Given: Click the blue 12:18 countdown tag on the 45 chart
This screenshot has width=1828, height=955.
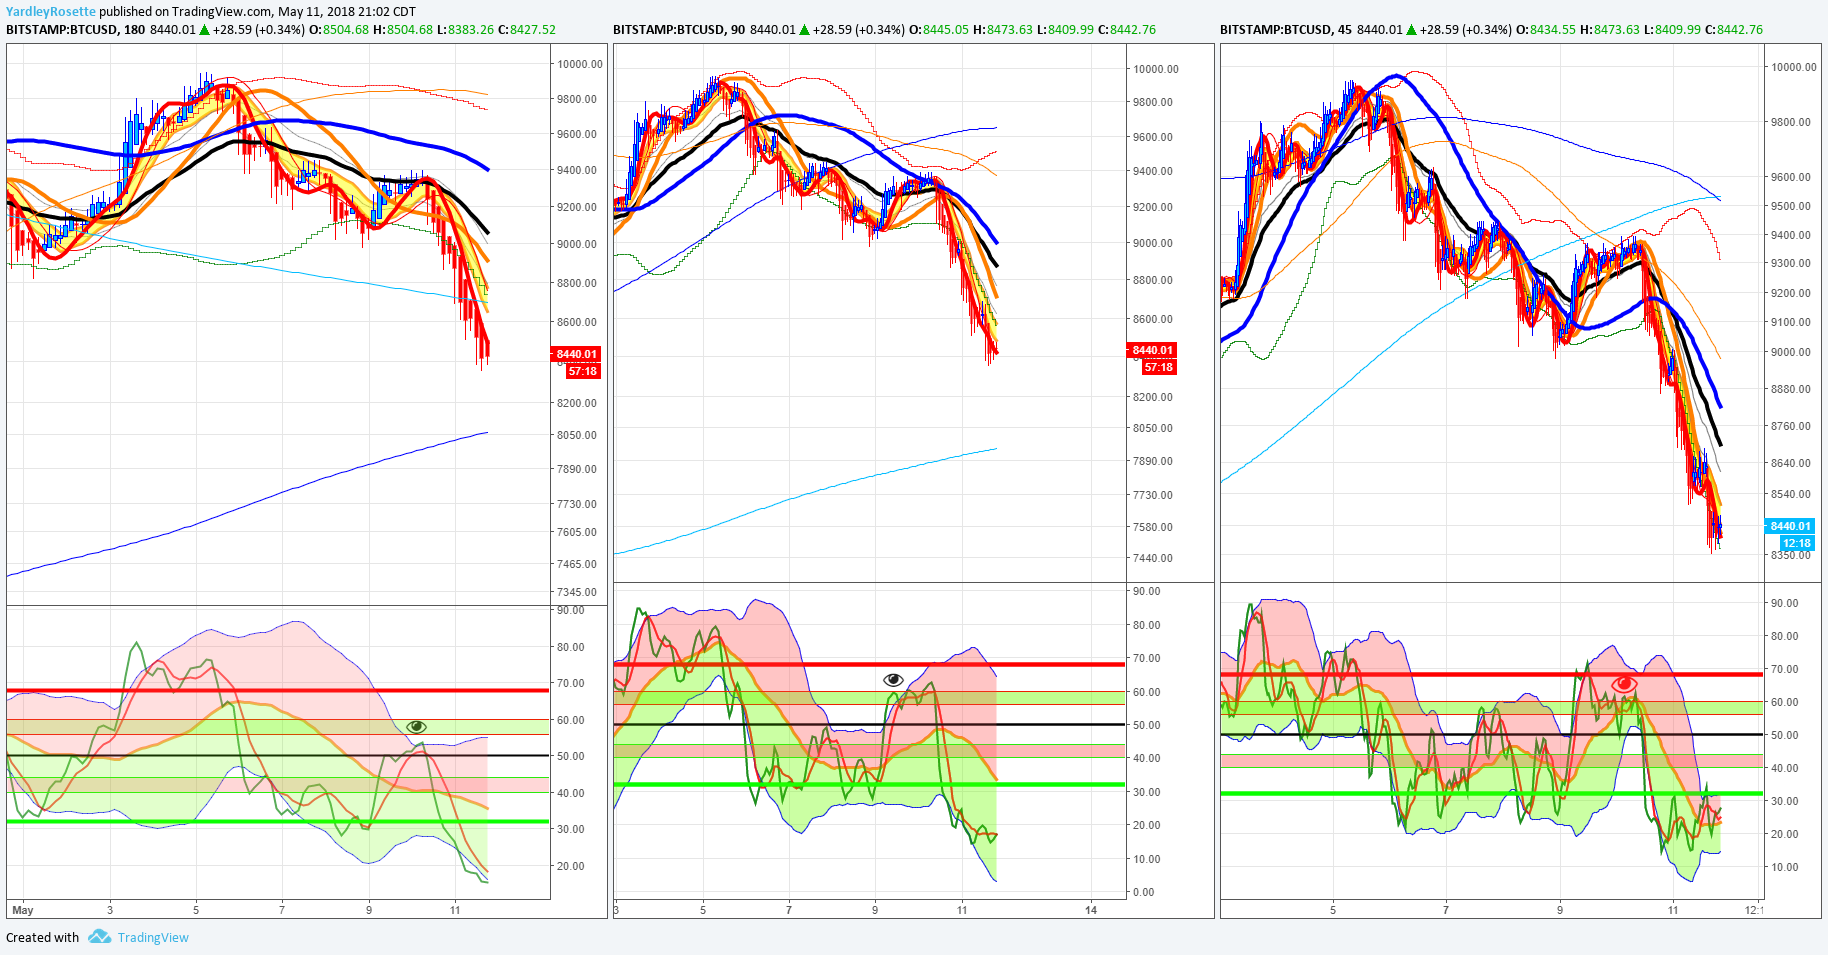Looking at the screenshot, I should 1797,543.
